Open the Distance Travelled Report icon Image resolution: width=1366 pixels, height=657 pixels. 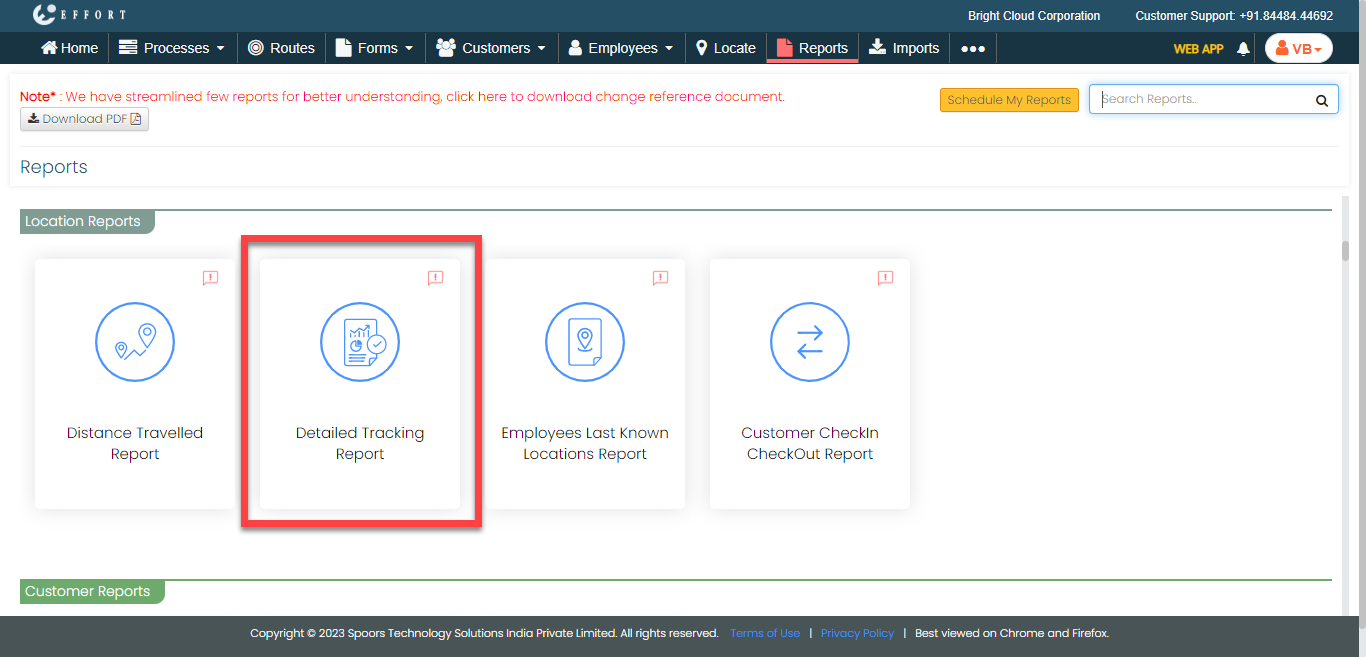(x=135, y=342)
